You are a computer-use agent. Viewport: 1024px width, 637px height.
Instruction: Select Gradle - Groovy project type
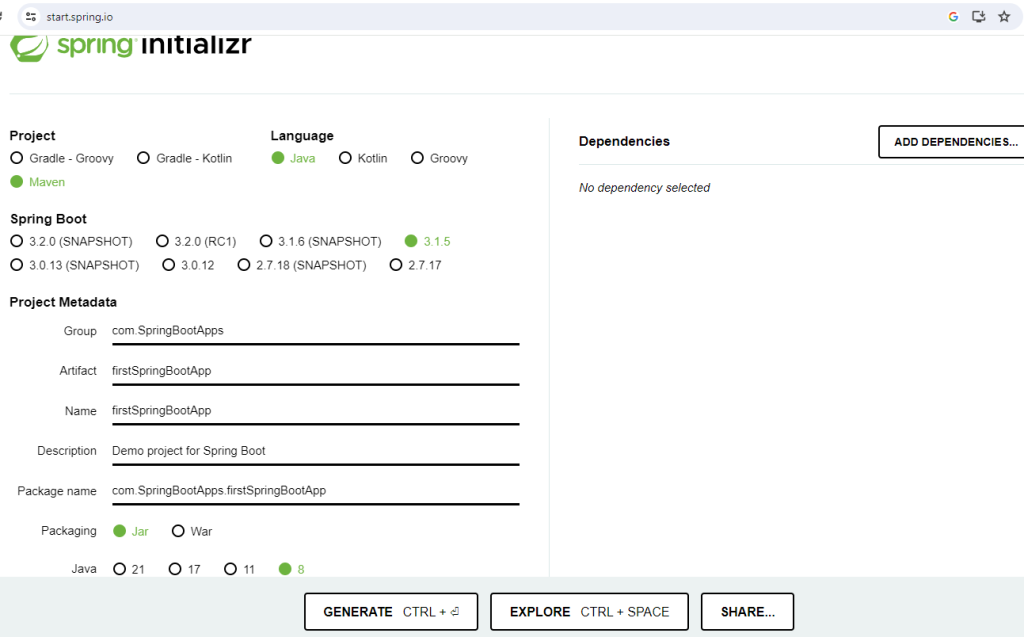(x=62, y=158)
